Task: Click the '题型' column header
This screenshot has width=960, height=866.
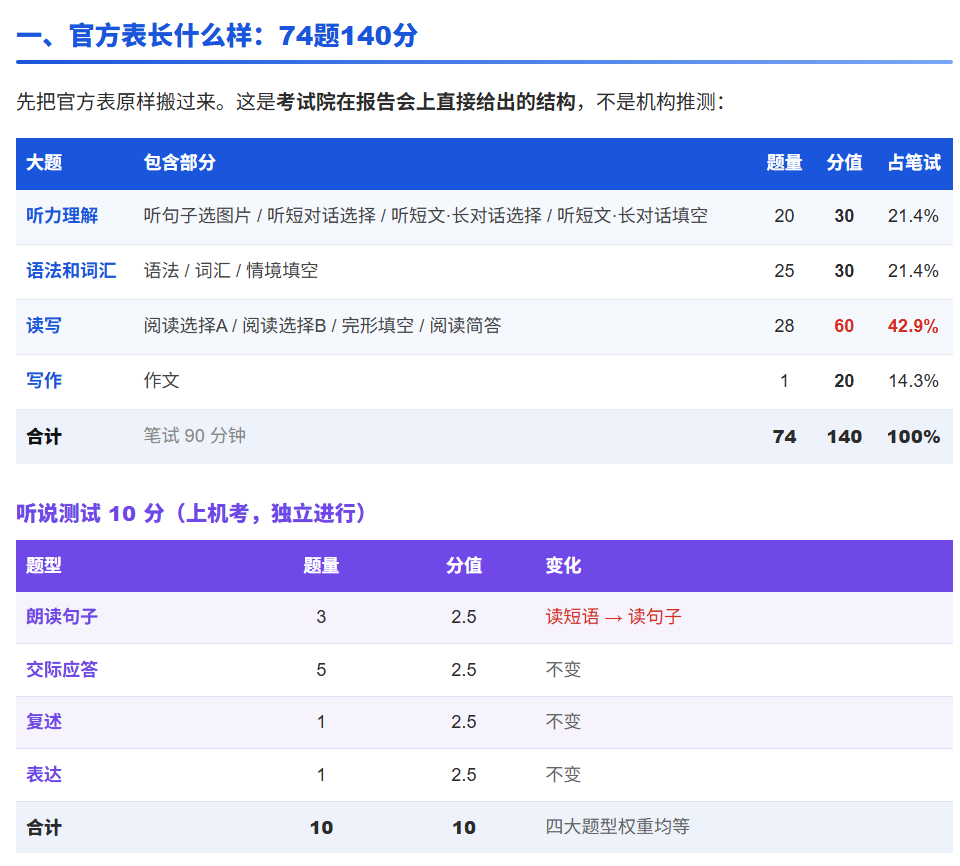Action: (x=44, y=565)
